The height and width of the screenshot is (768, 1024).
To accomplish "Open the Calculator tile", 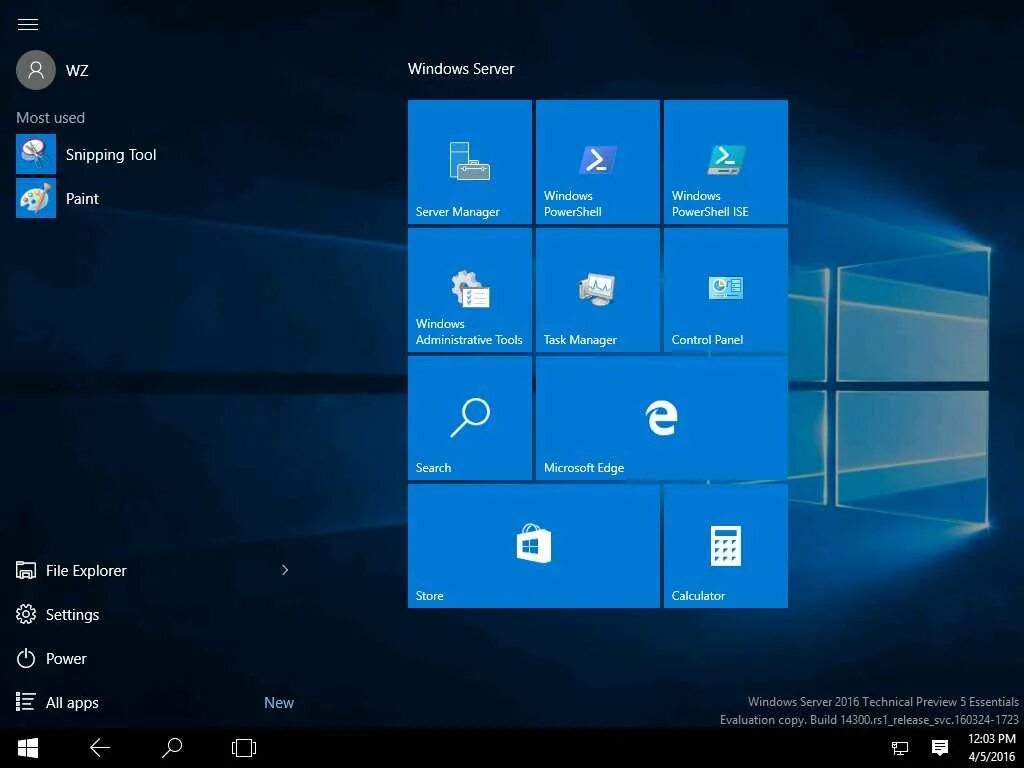I will coord(726,546).
